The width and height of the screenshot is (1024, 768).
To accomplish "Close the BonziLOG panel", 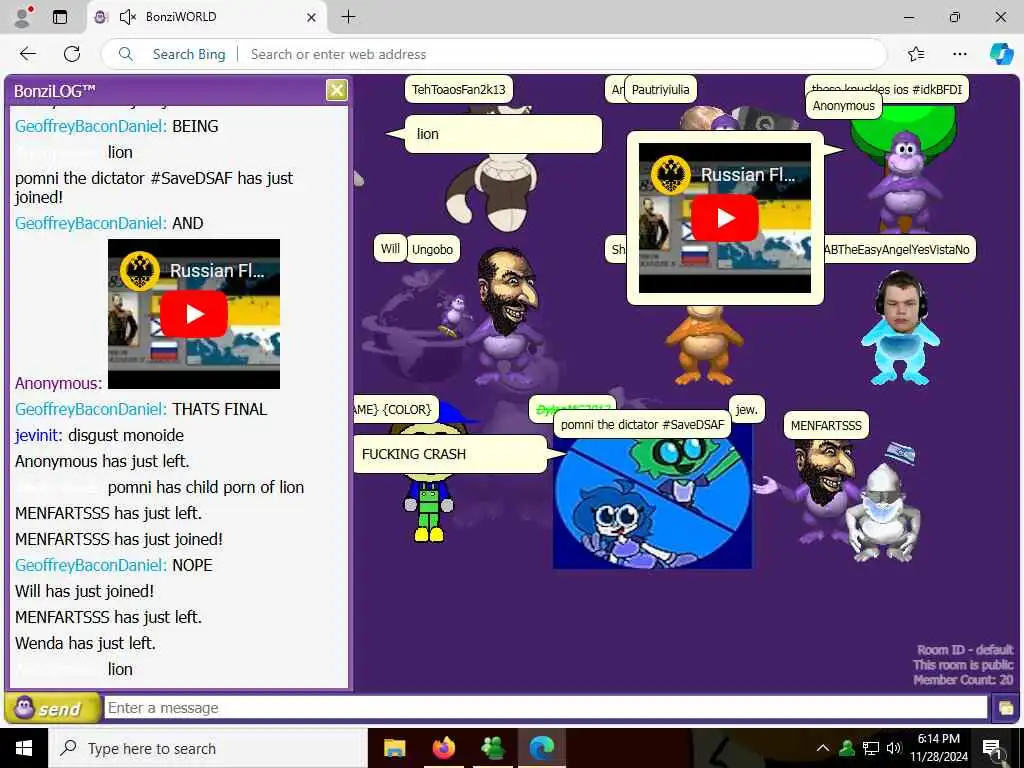I will tap(336, 90).
